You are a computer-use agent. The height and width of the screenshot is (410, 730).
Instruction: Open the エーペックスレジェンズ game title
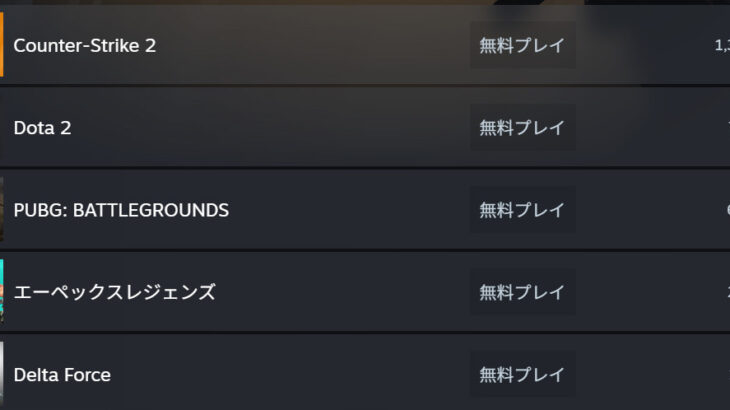(x=115, y=292)
